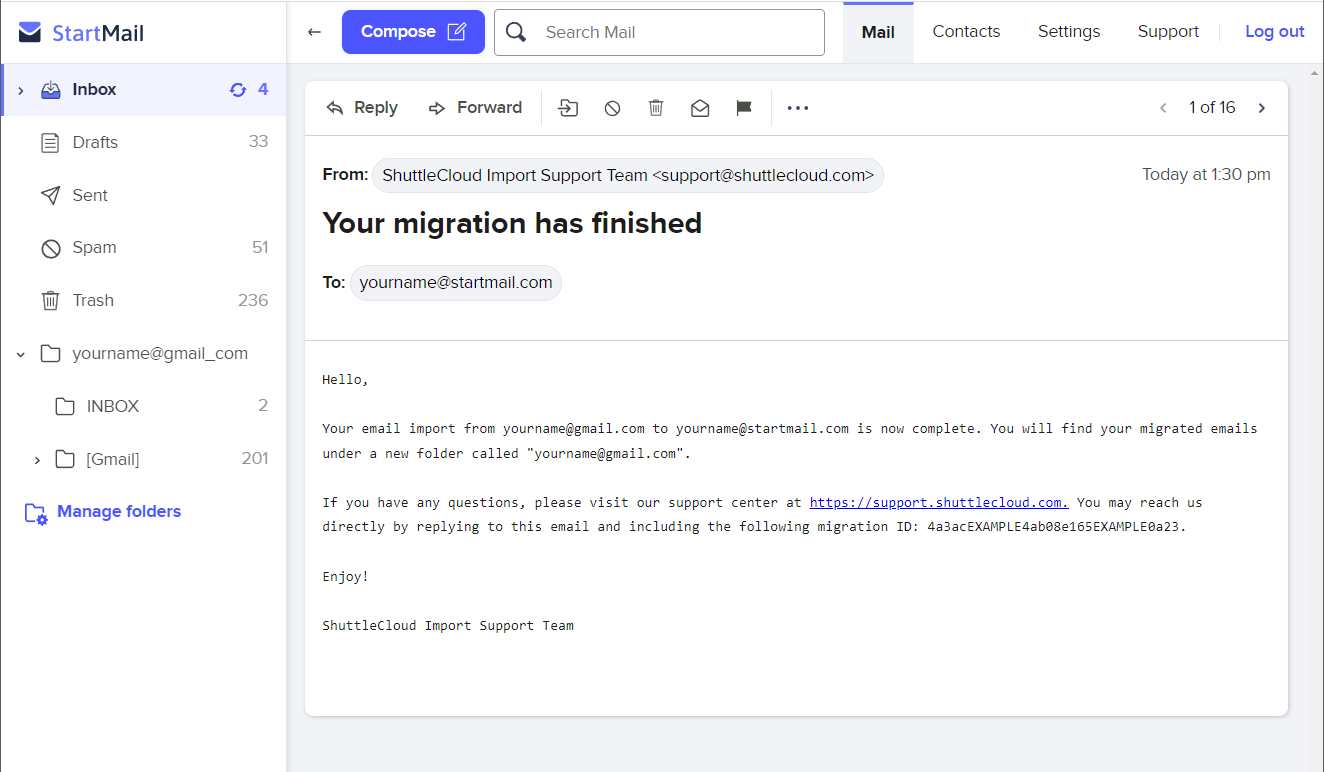Flag this email using the flag icon
The width and height of the screenshot is (1324, 772).
[x=744, y=107]
